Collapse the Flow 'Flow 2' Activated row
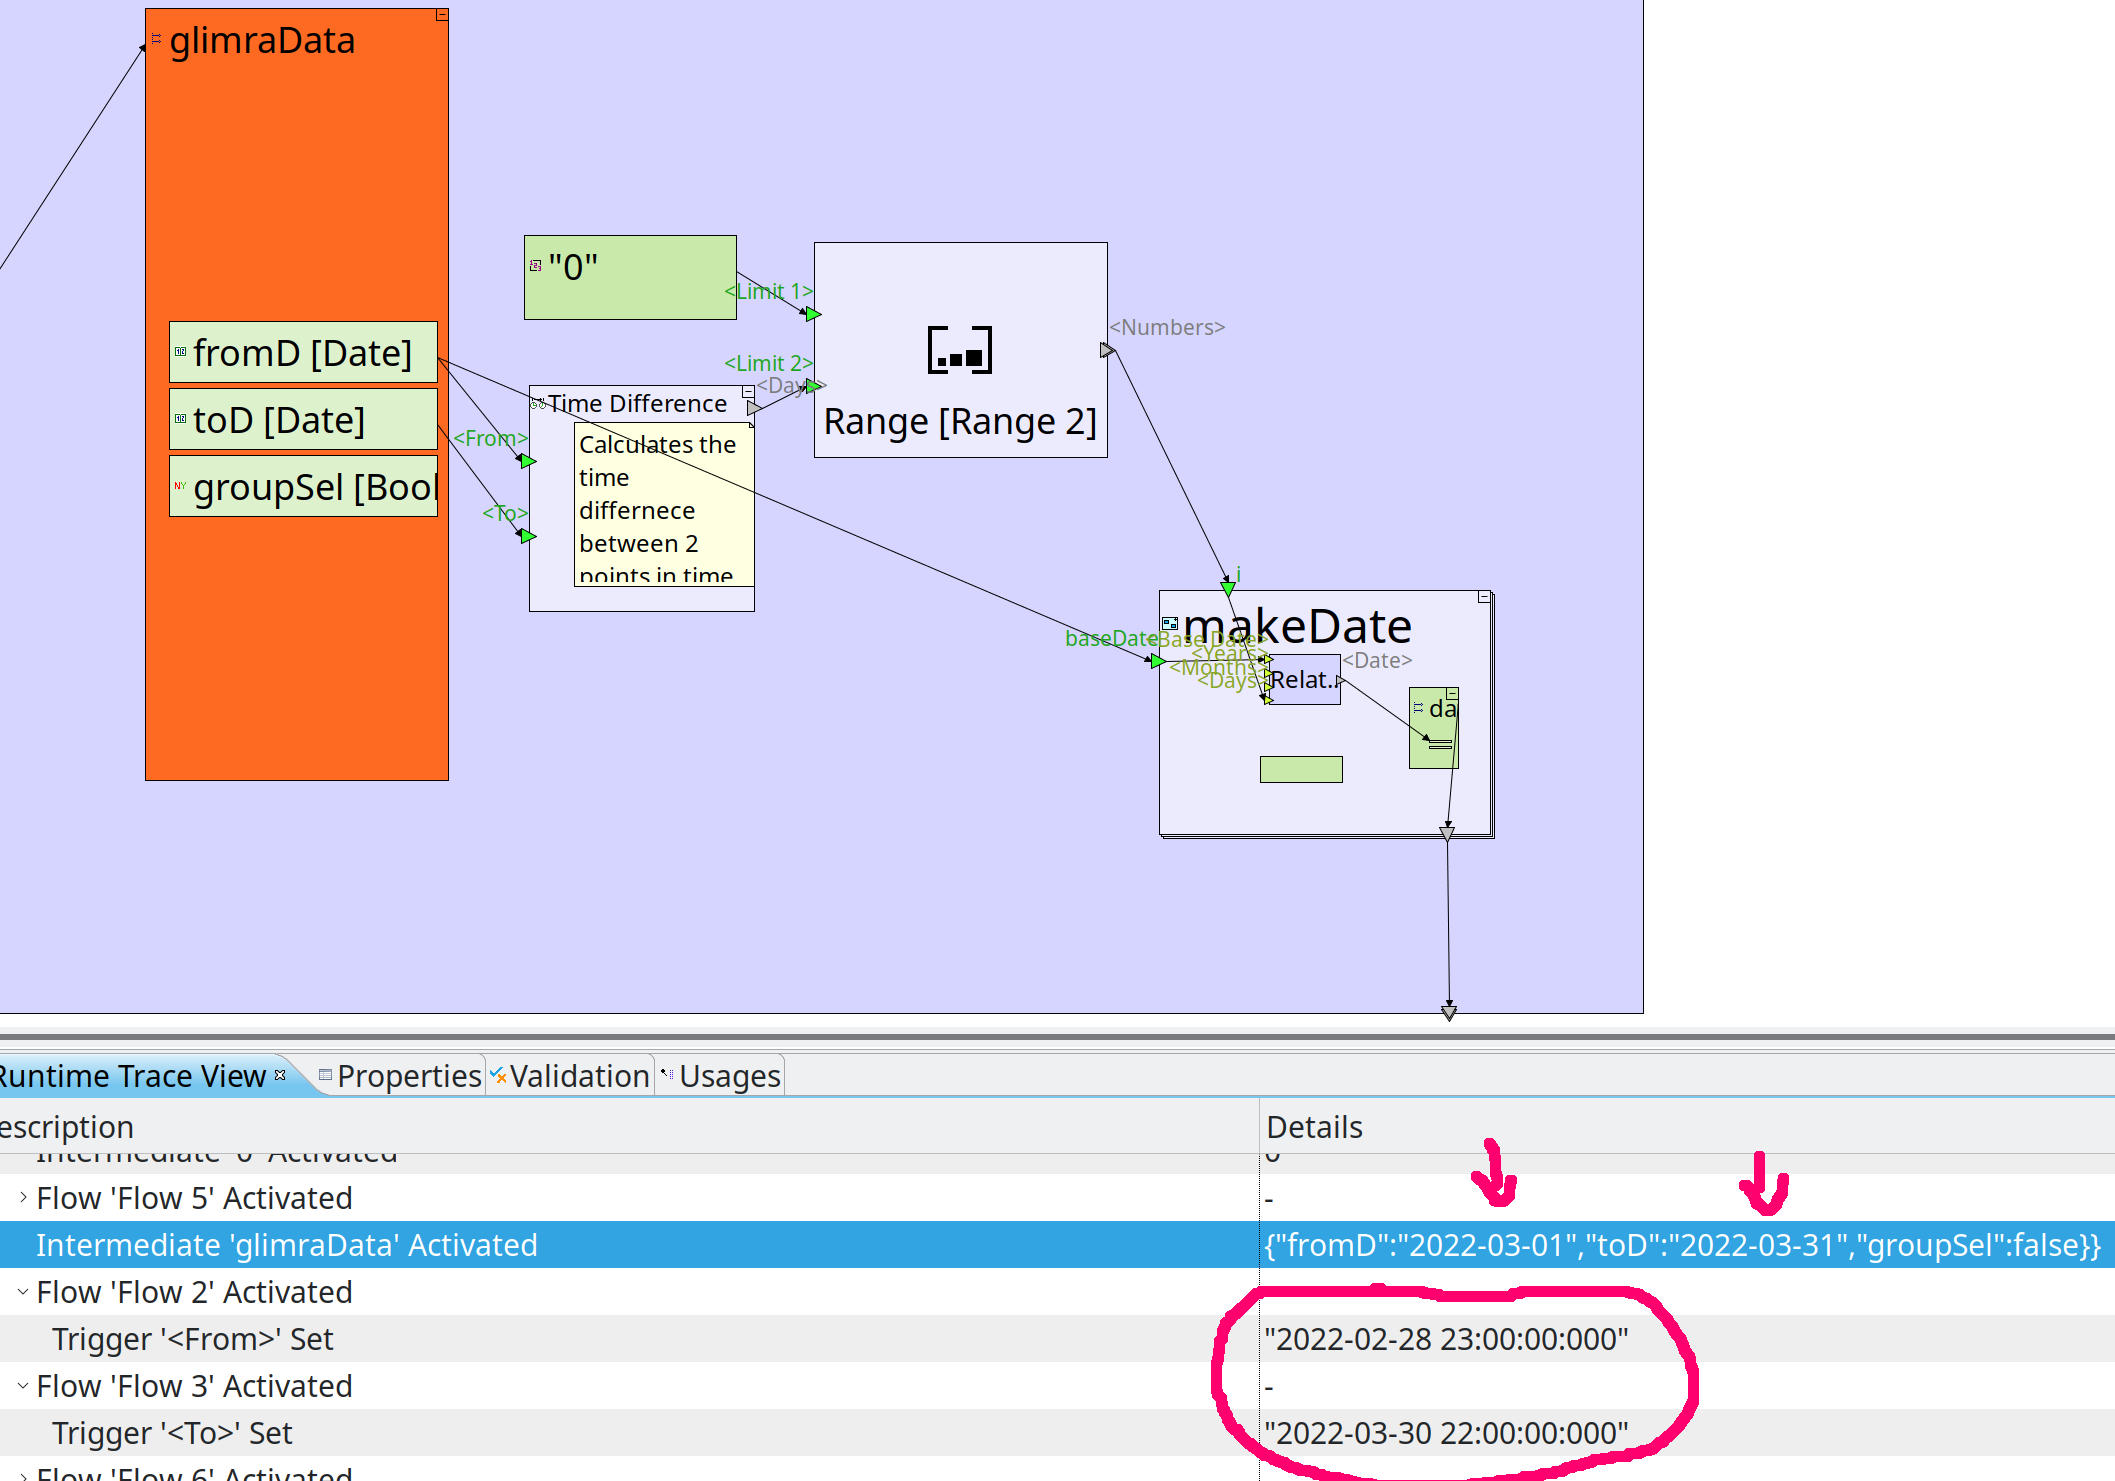The width and height of the screenshot is (2115, 1481). [23, 1291]
